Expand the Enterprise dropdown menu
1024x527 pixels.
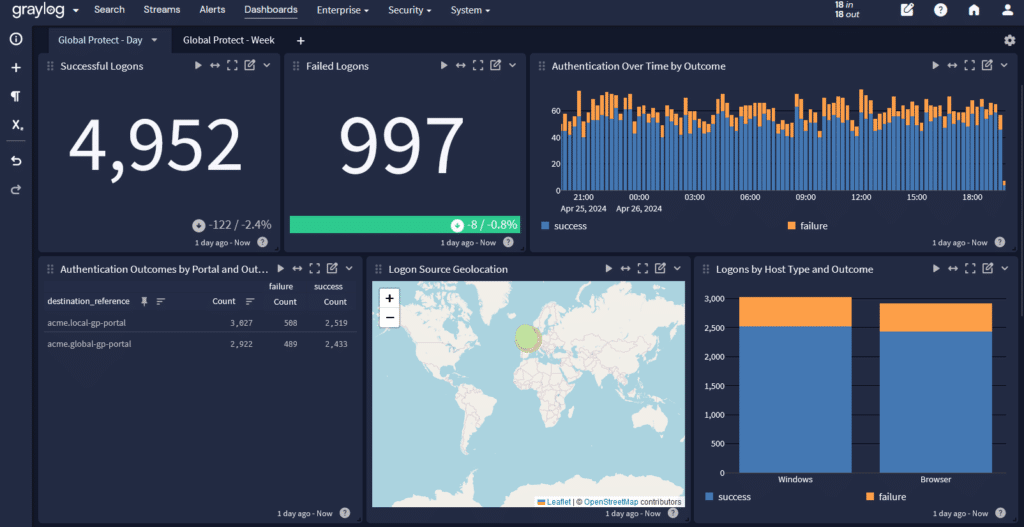[x=342, y=10]
